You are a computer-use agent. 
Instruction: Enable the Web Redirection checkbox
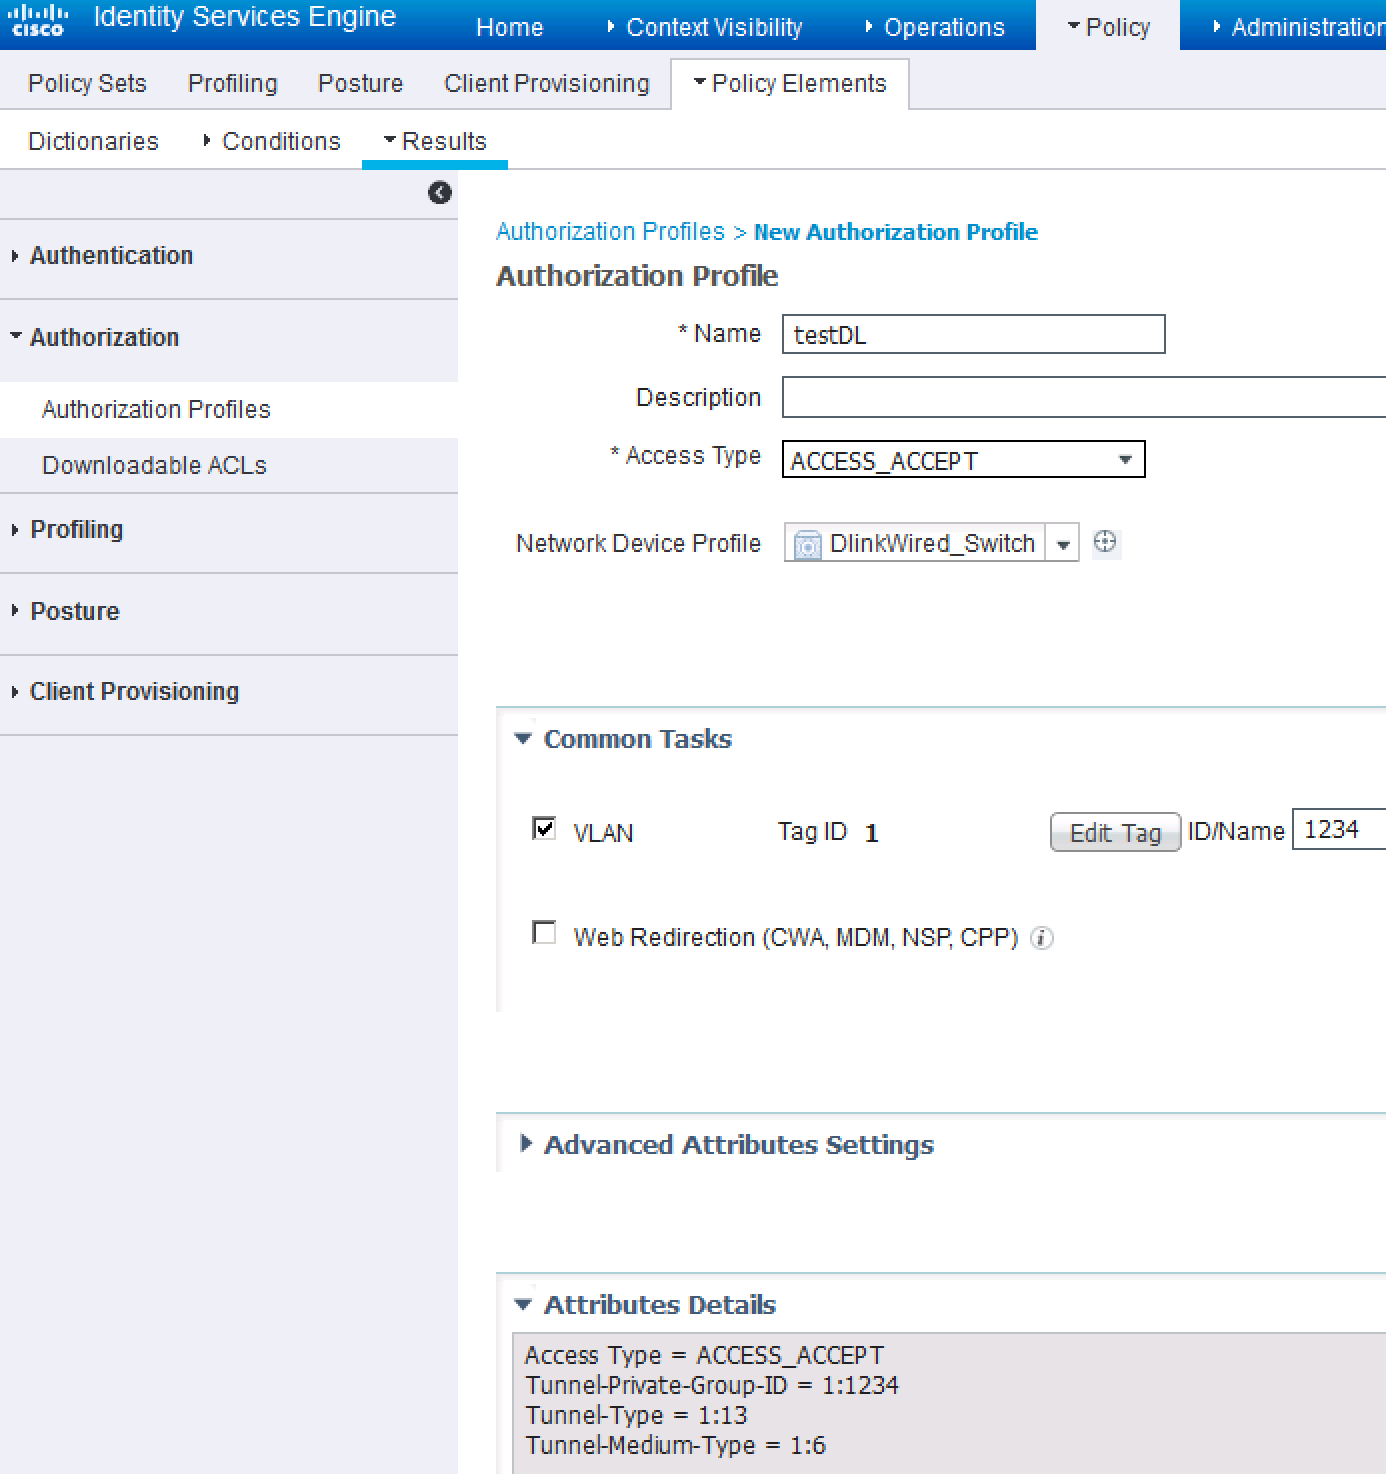(544, 933)
